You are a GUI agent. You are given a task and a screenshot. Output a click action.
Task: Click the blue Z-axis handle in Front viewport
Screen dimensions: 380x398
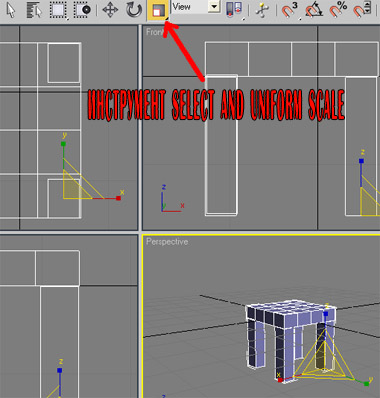pyautogui.click(x=361, y=161)
